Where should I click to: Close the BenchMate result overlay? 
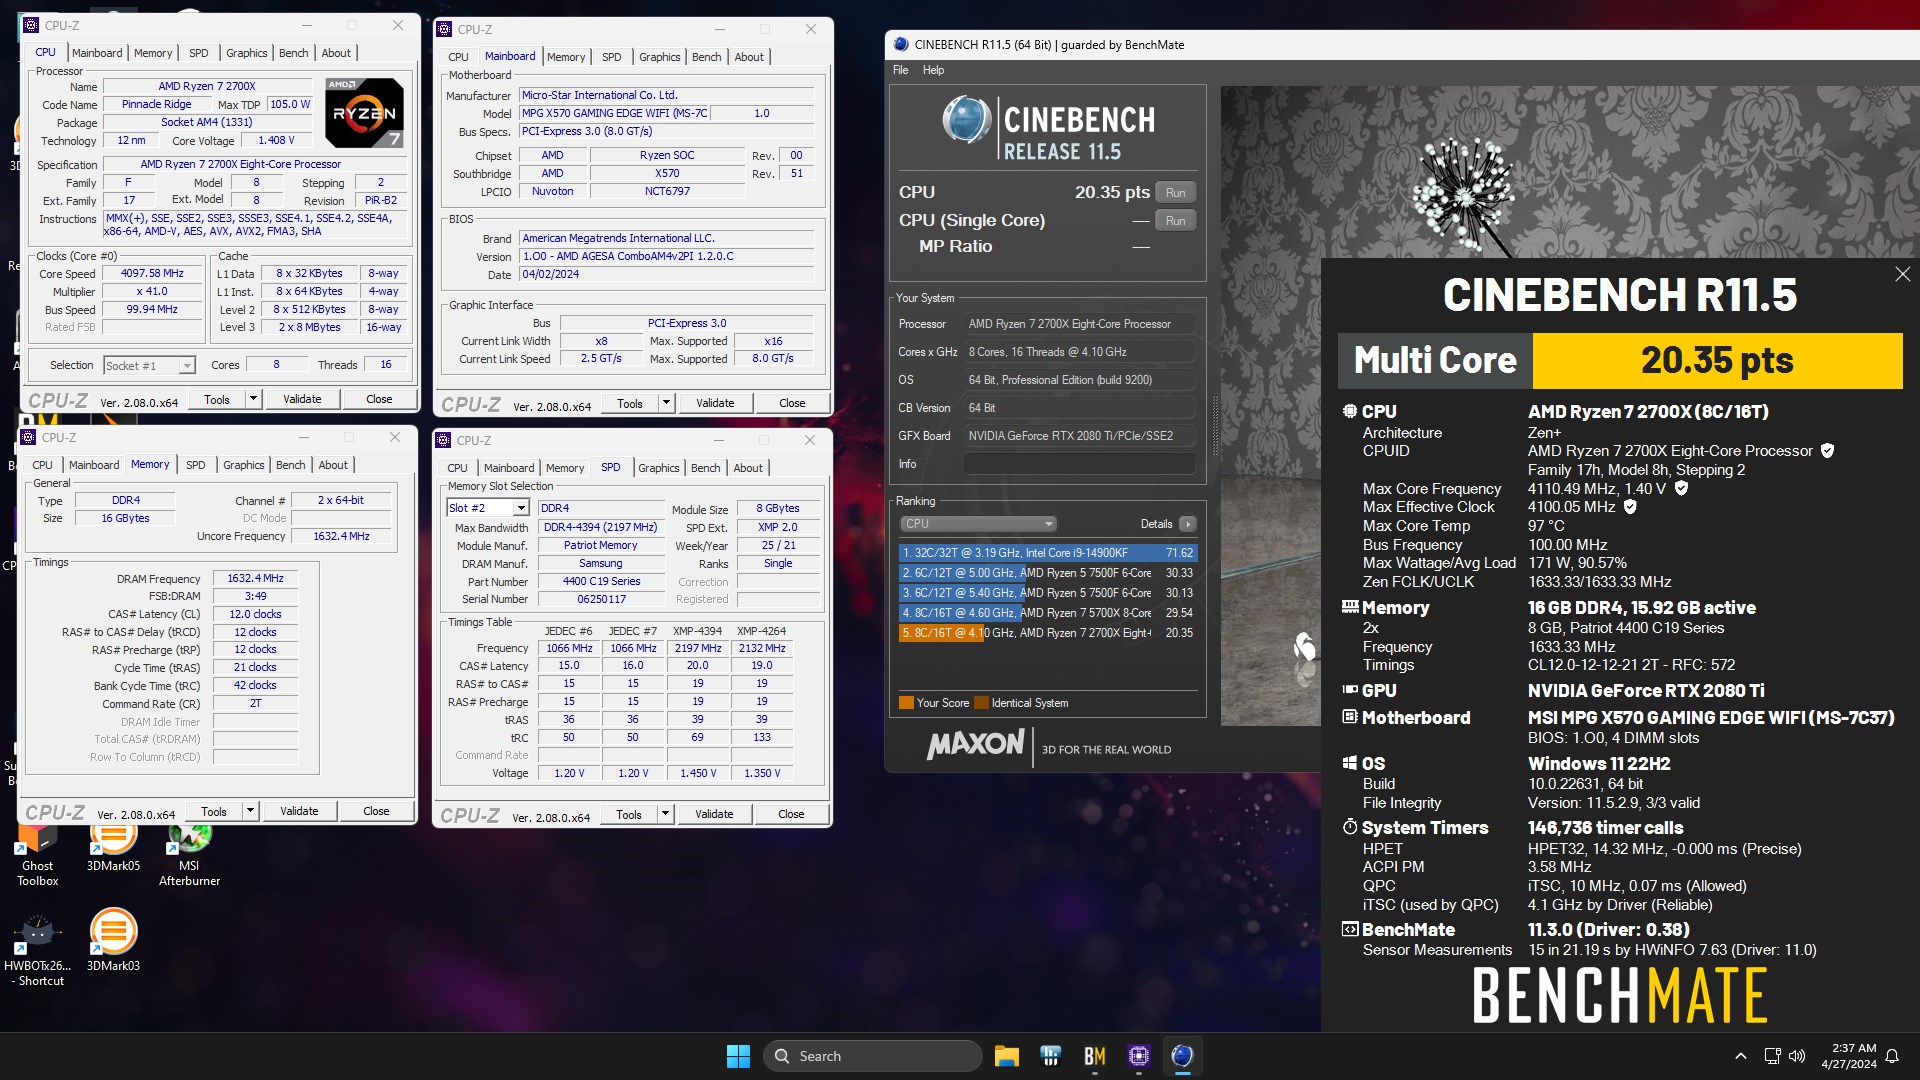point(1902,274)
